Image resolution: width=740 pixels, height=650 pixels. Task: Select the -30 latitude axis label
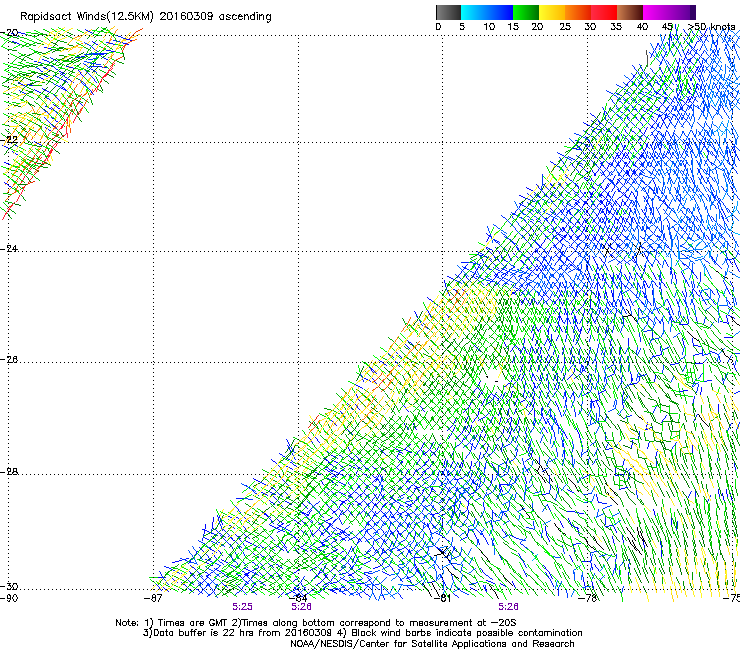click(x=9, y=587)
